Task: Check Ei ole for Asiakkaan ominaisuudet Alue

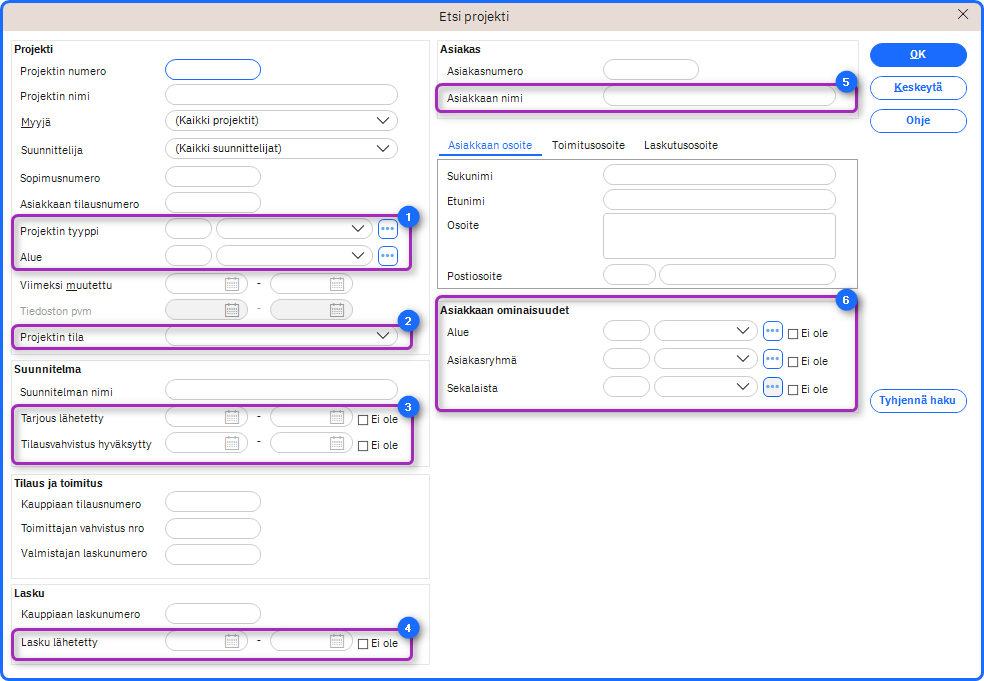Action: point(793,334)
